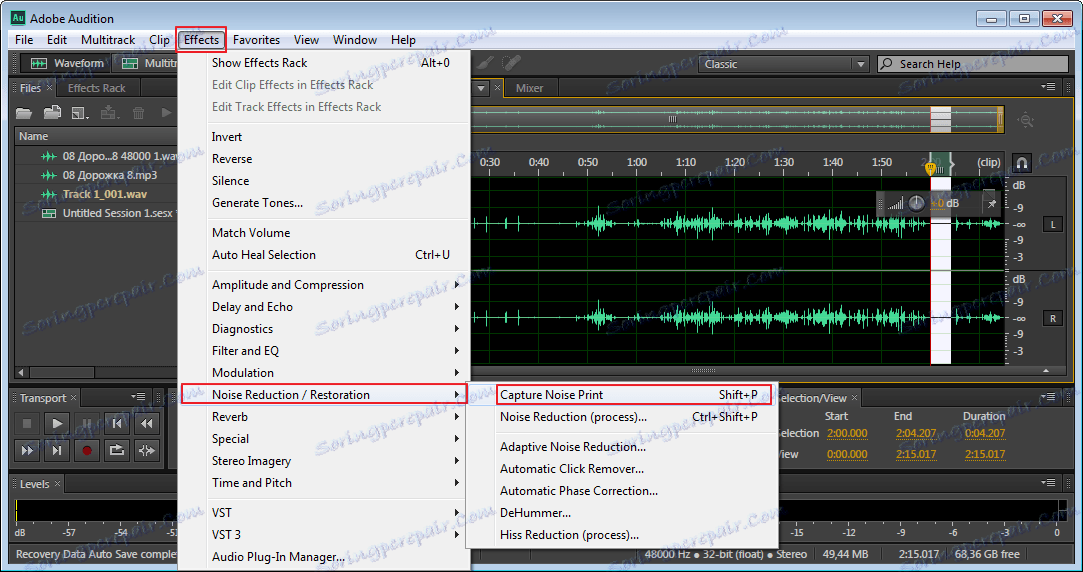1083x572 pixels.
Task: Click the preview play icon in Files panel
Action: click(x=166, y=113)
